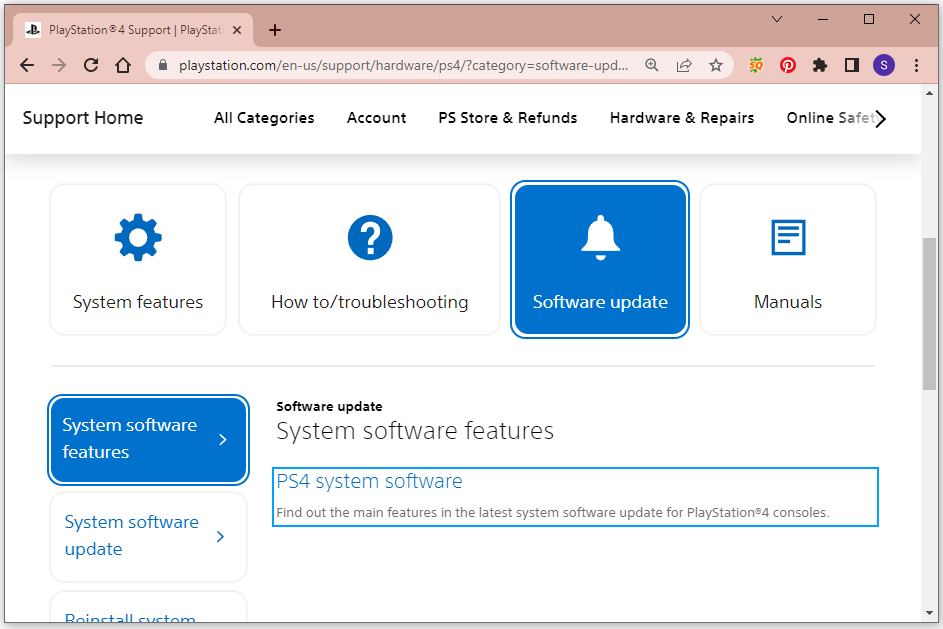Open the Pinterest extension
The width and height of the screenshot is (943, 629).
788,65
